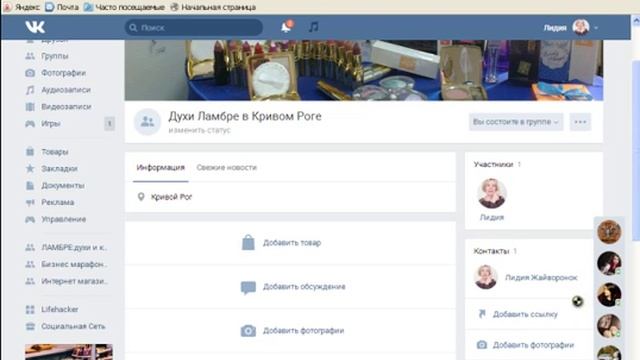The height and width of the screenshot is (360, 640).
Task: Click the group avatar placeholder icon
Action: click(147, 122)
